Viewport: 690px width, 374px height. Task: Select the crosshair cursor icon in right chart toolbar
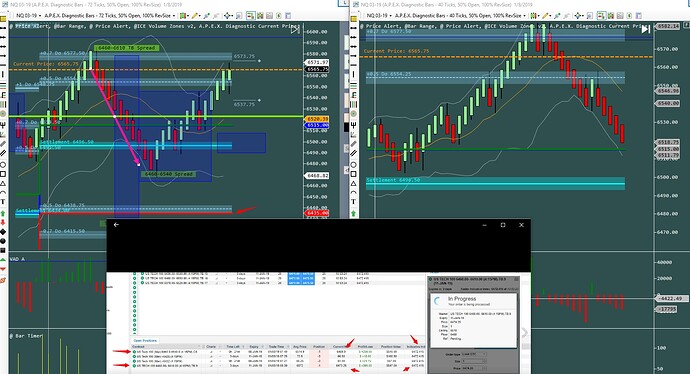coord(578,15)
